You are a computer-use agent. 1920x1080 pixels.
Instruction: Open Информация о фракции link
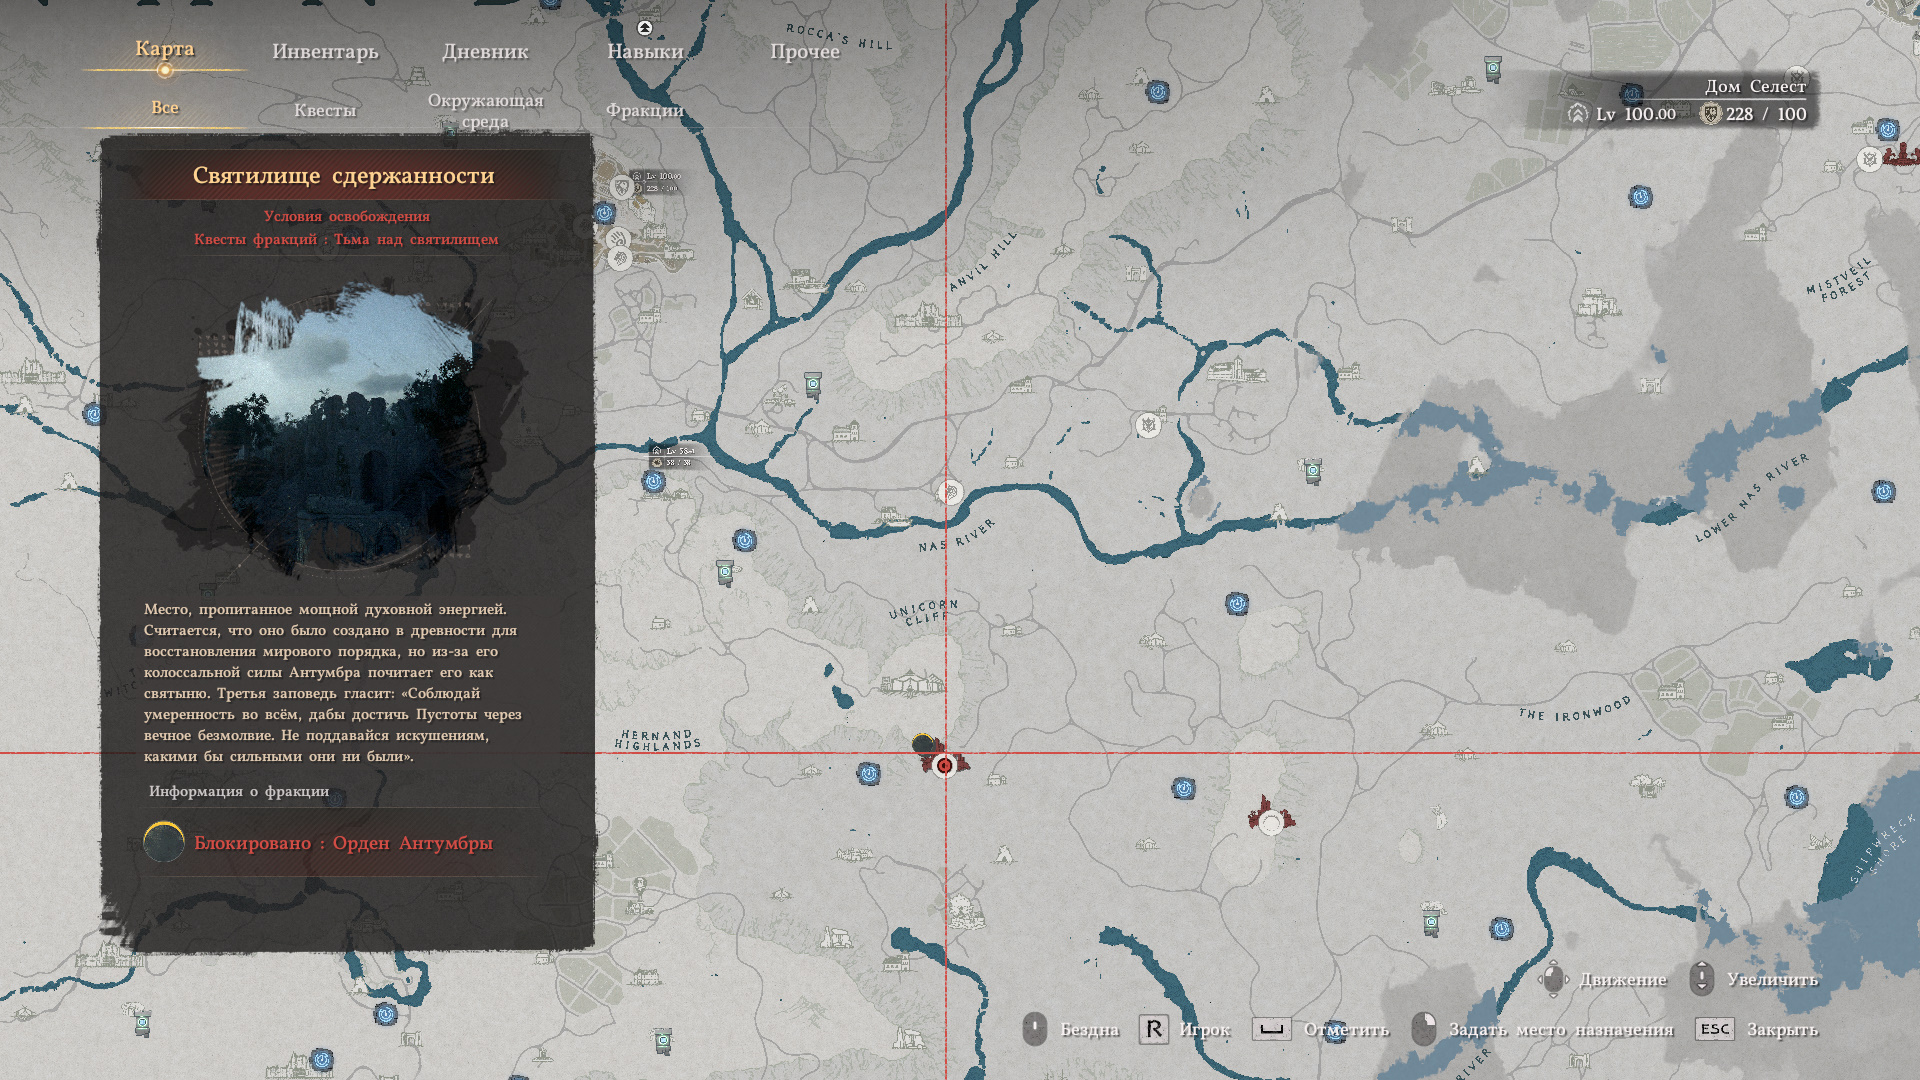coord(239,791)
